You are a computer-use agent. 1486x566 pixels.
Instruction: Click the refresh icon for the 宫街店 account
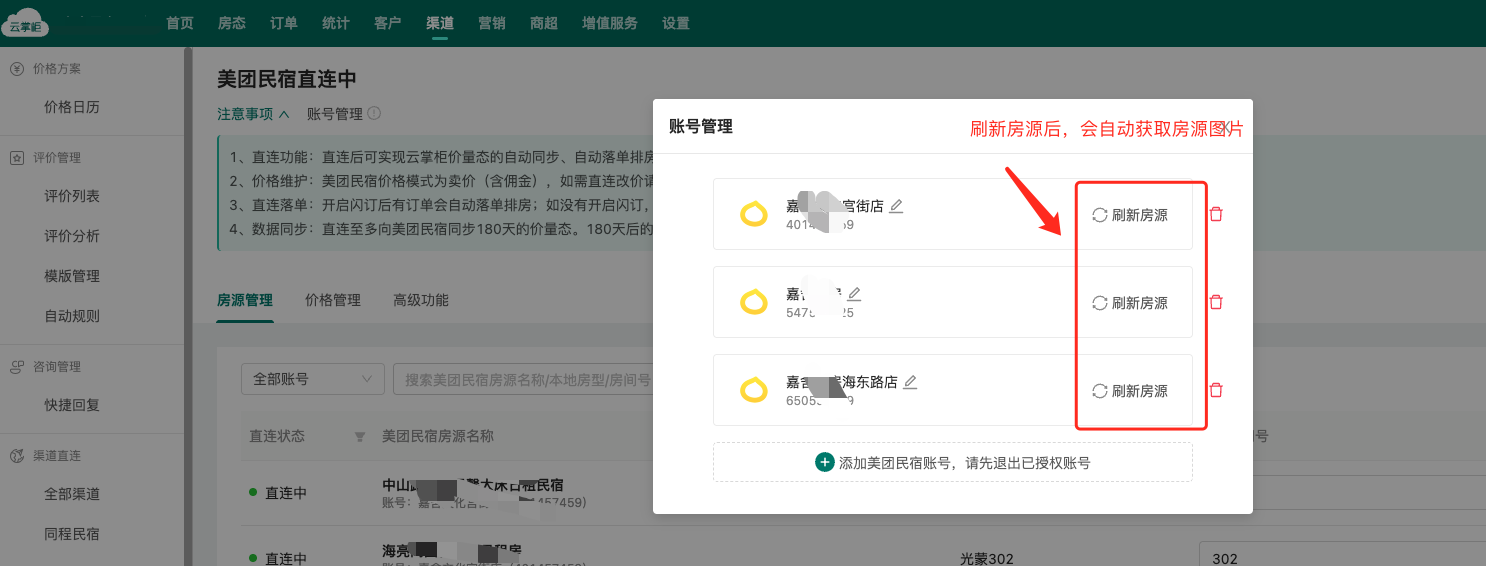[x=1099, y=215]
